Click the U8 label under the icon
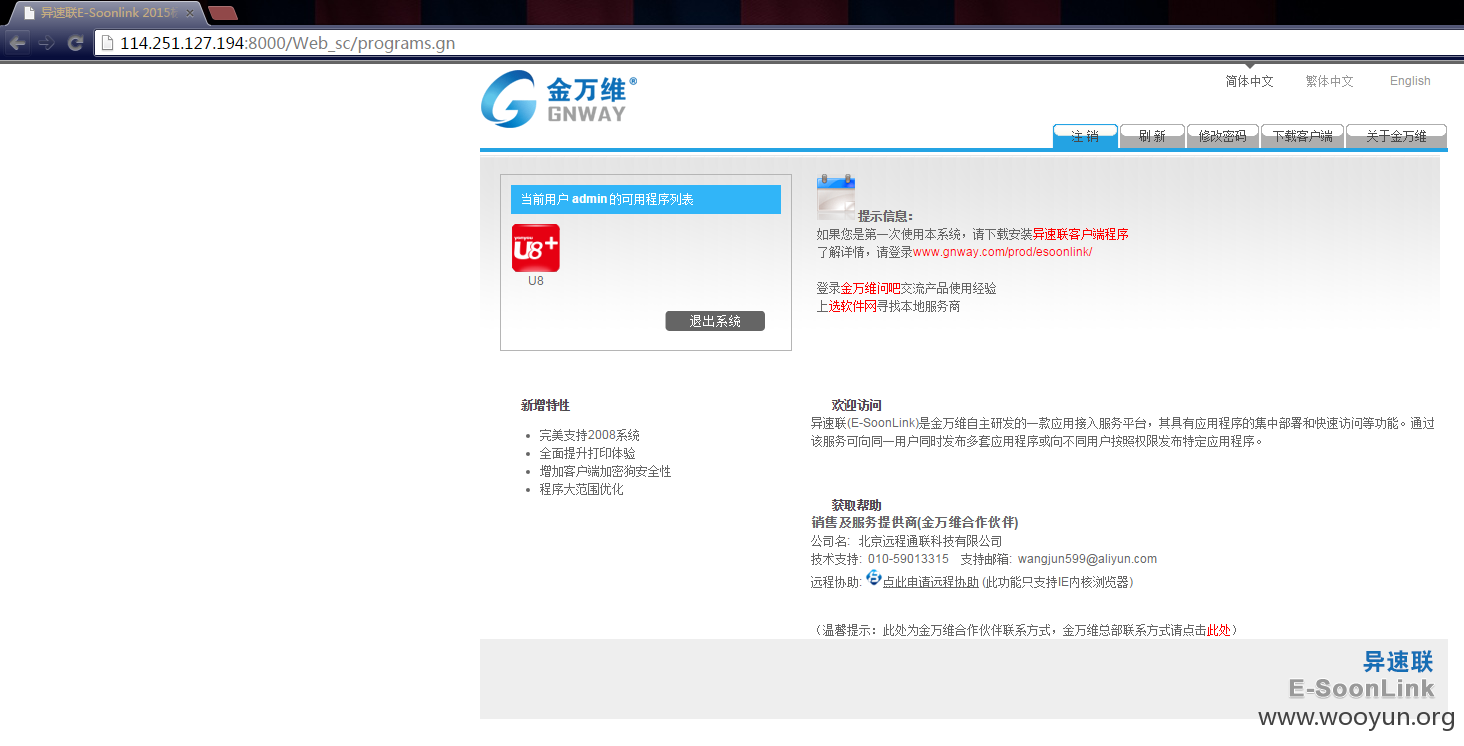 coord(536,281)
